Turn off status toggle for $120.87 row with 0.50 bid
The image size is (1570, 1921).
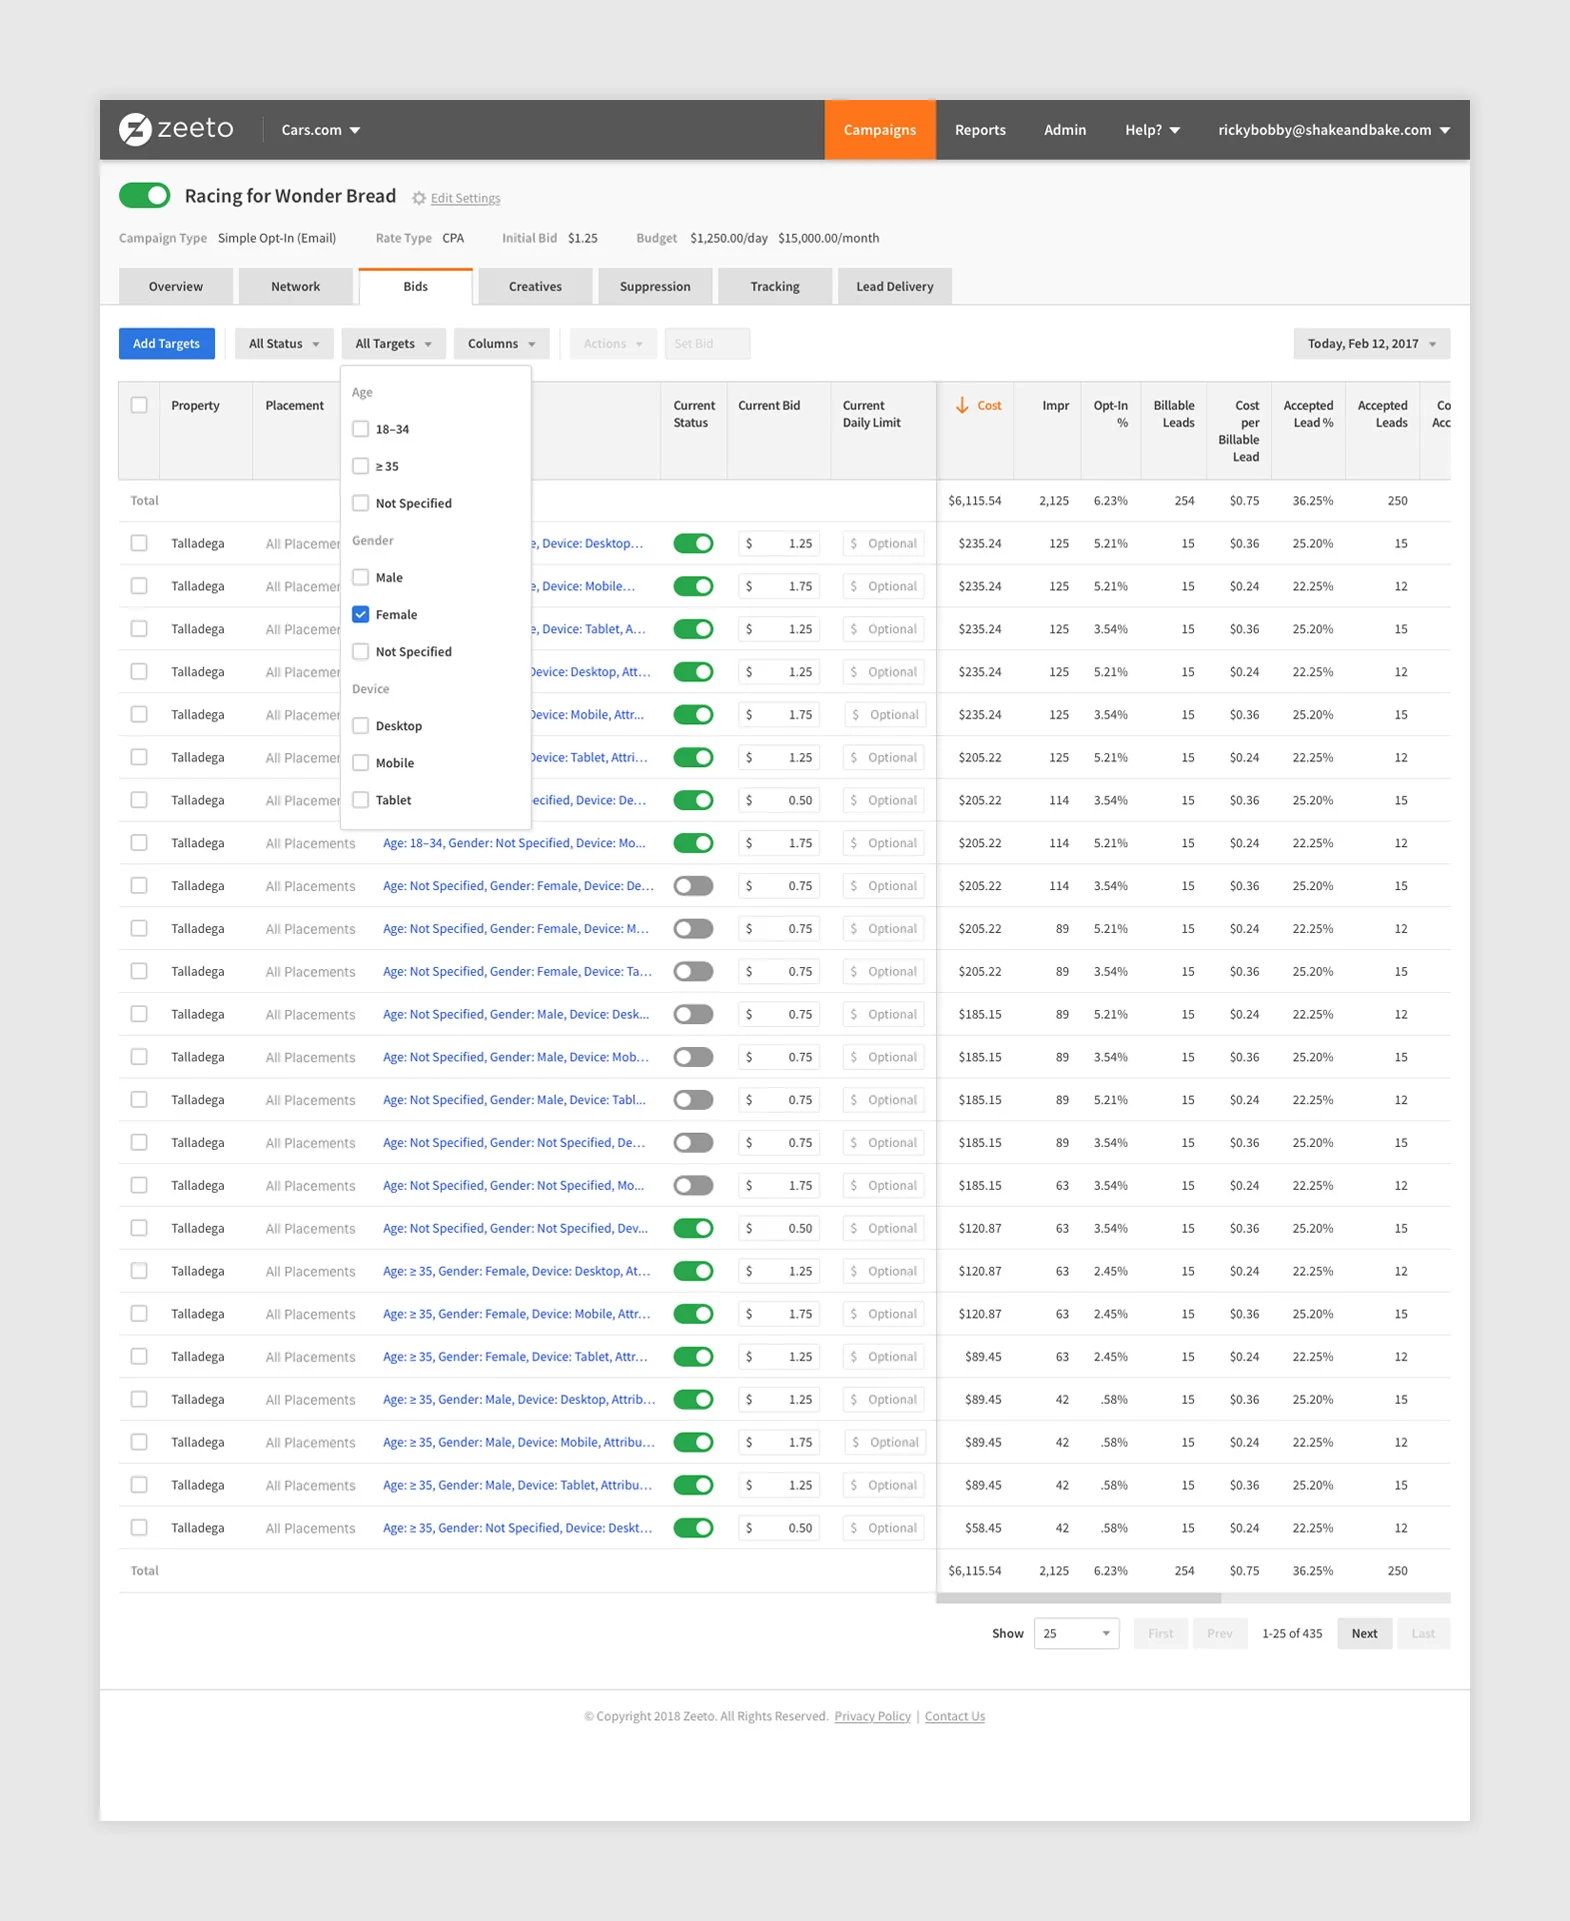pyautogui.click(x=693, y=1228)
